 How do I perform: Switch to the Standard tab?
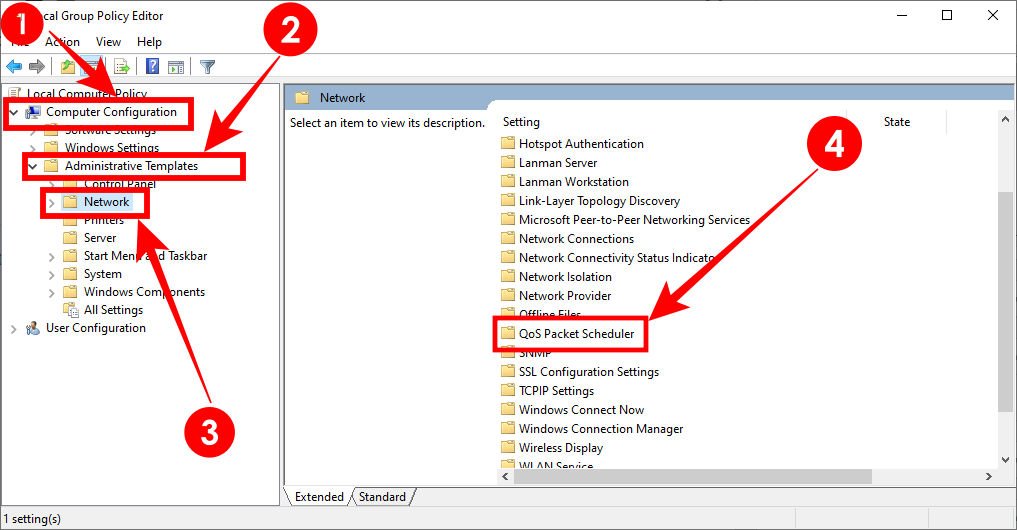pyautogui.click(x=382, y=496)
